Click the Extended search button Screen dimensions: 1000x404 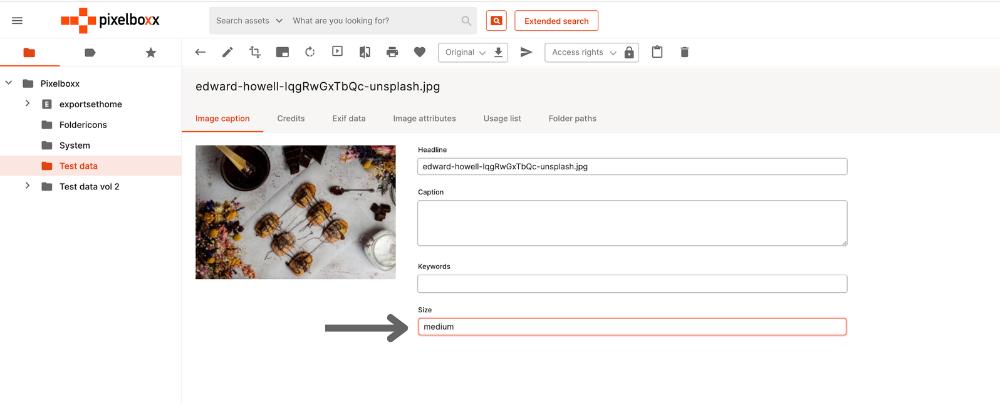pos(556,20)
